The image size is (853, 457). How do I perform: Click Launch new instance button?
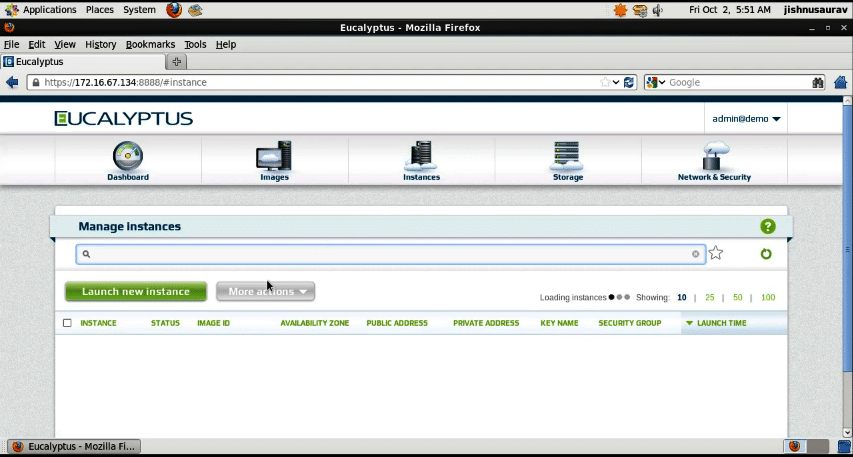click(136, 292)
